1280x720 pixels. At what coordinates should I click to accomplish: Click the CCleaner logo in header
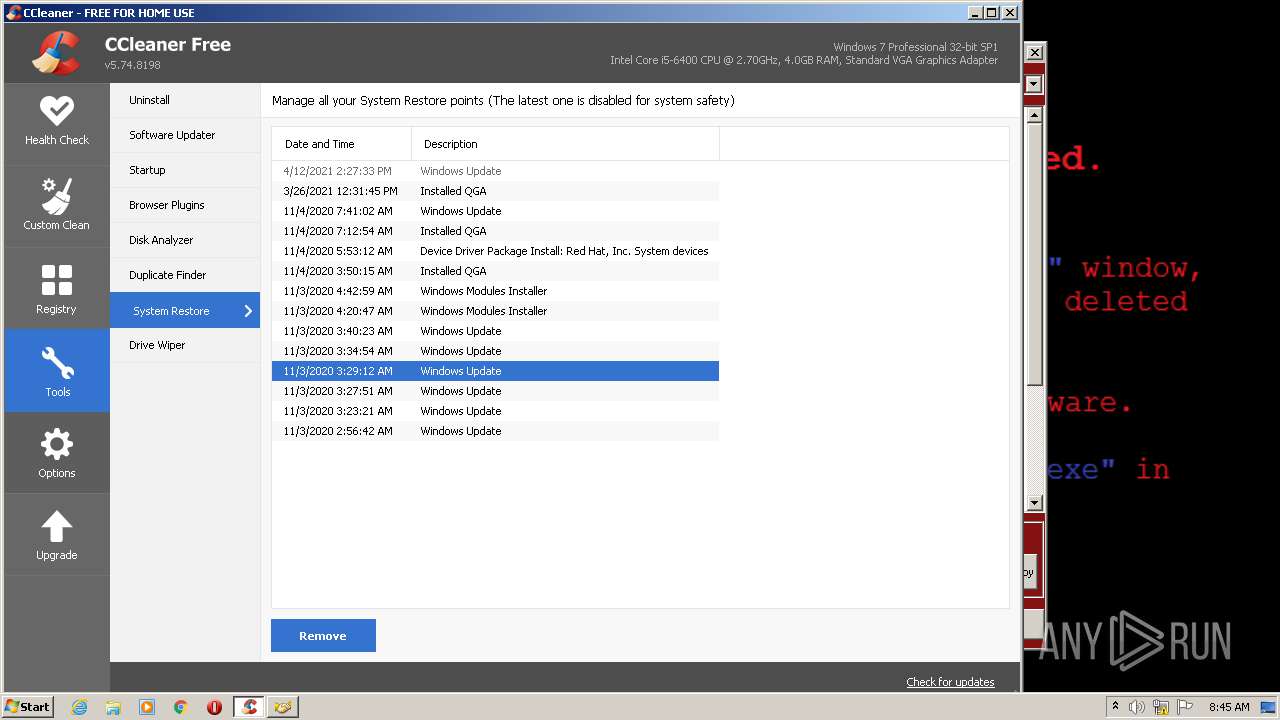coord(56,53)
